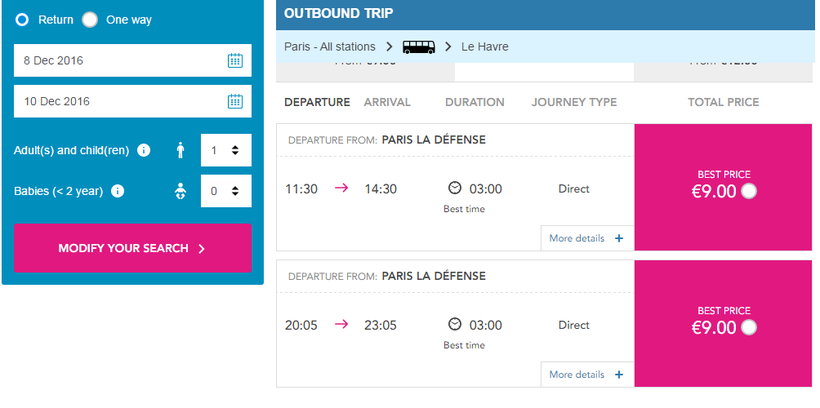The width and height of the screenshot is (820, 408).
Task: Select the One way option
Action: coord(90,19)
